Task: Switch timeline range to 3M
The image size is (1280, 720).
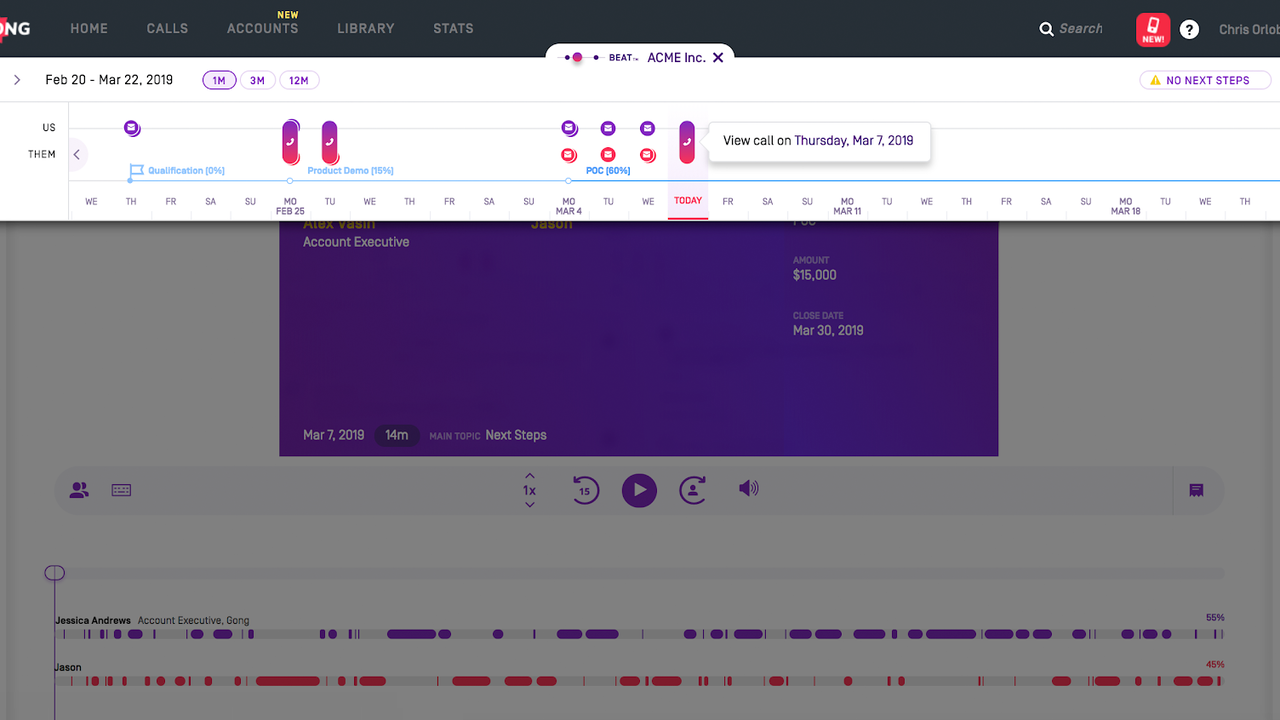Action: pos(257,80)
